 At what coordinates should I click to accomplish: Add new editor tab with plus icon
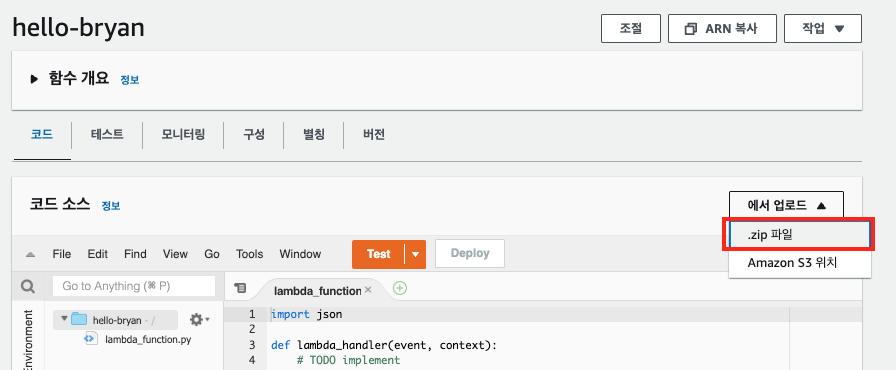click(400, 289)
